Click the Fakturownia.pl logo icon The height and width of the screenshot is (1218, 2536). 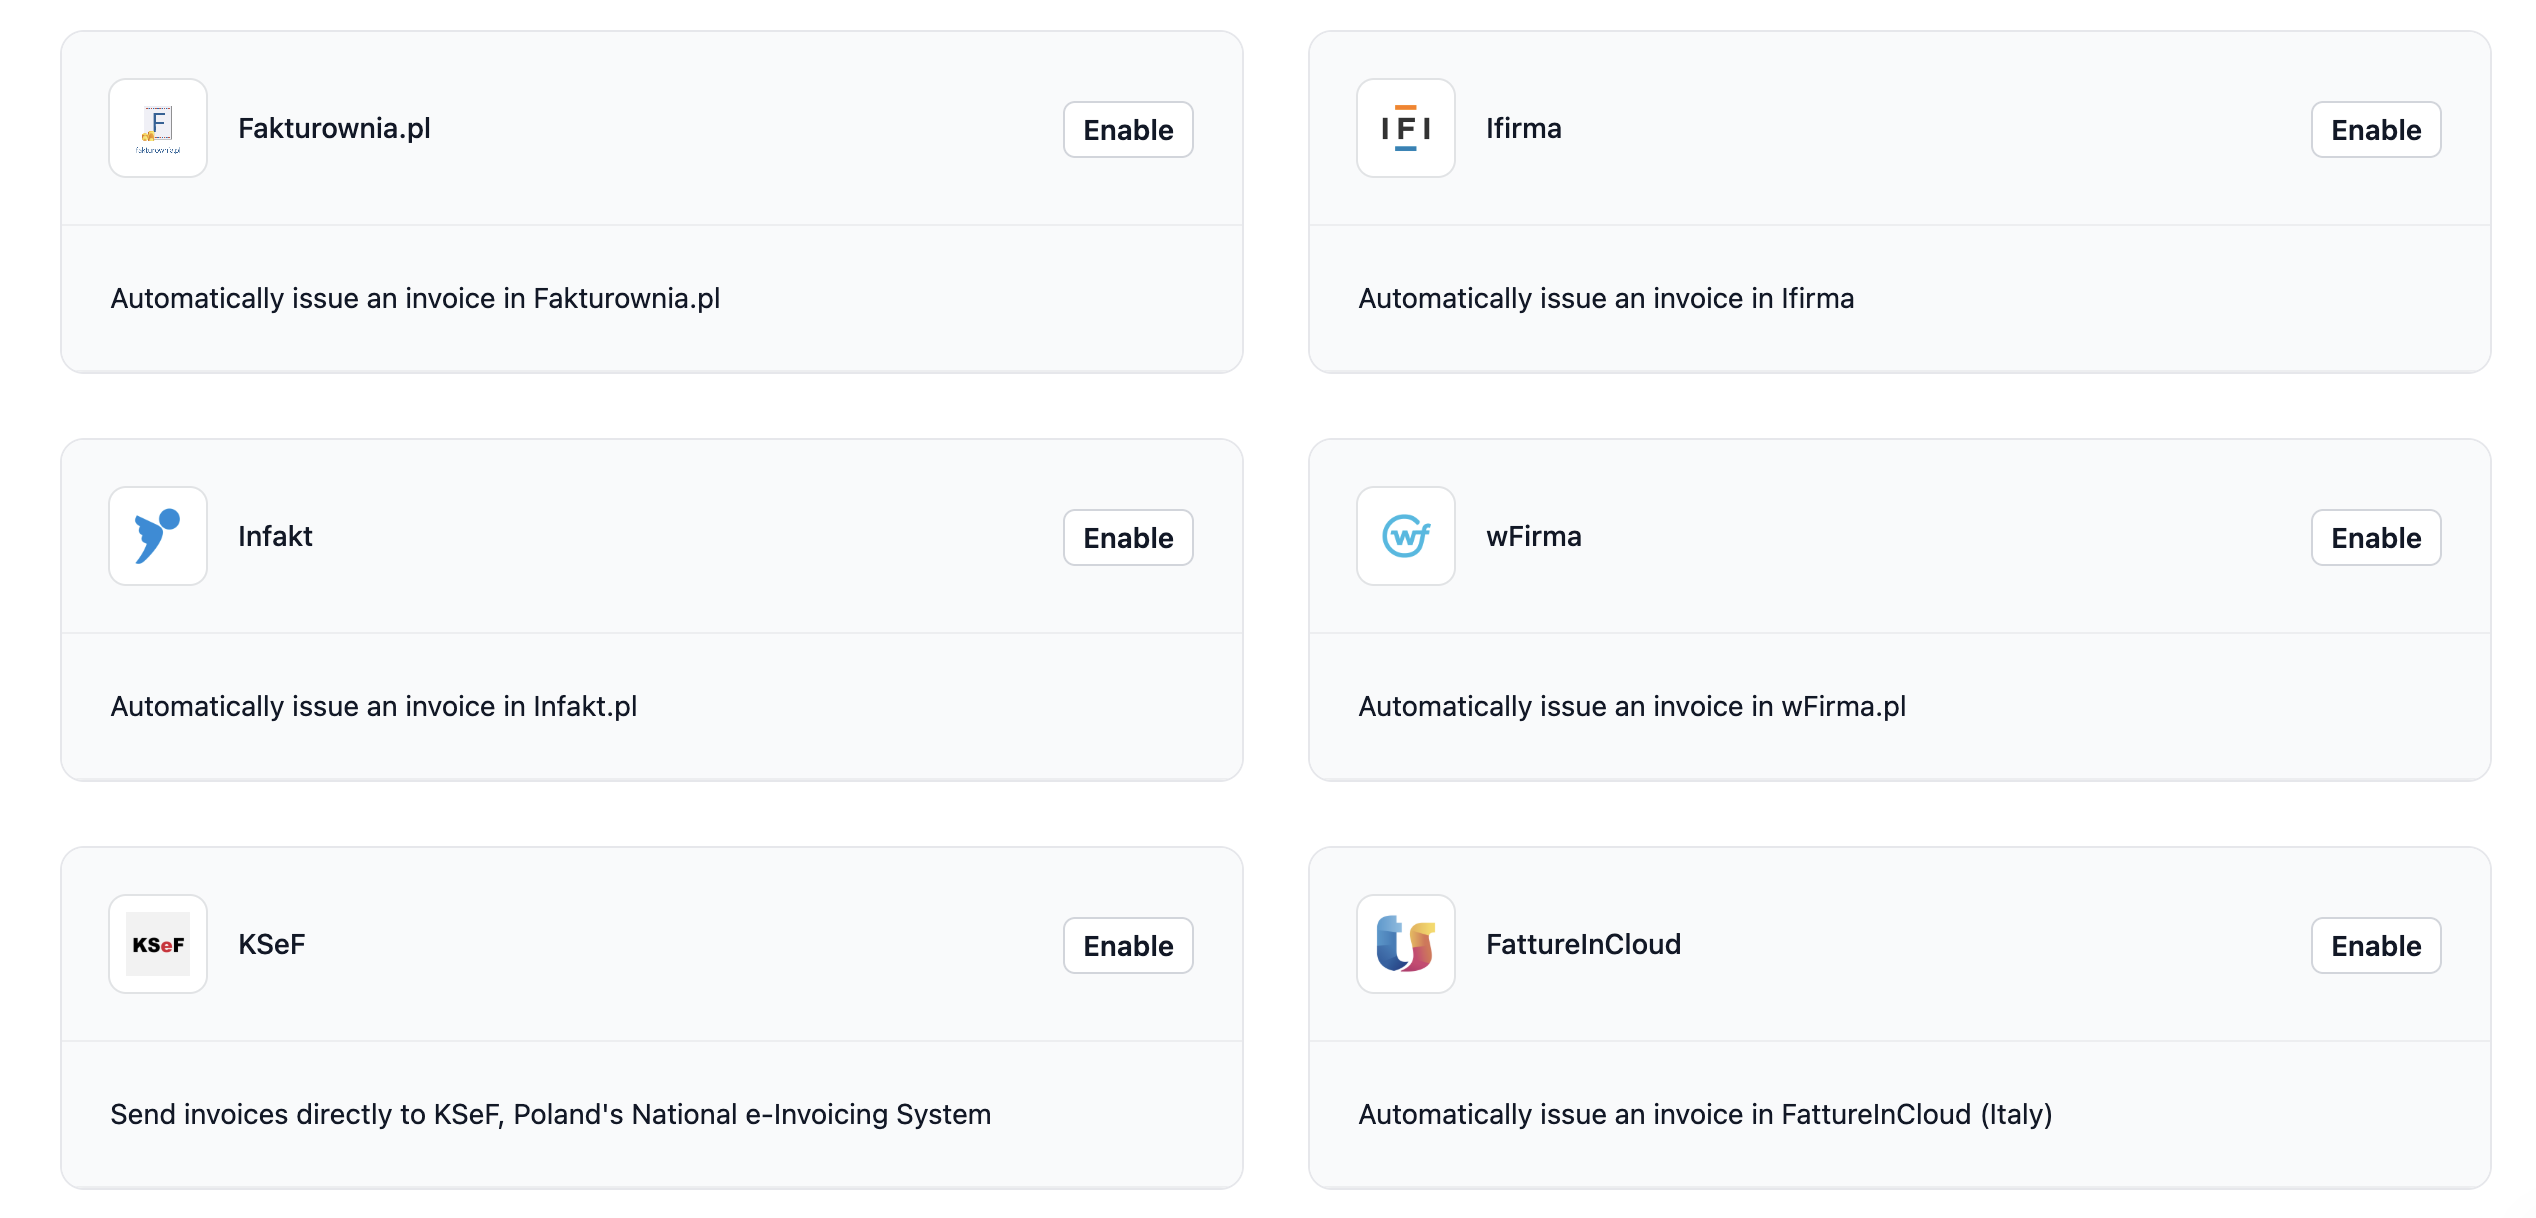pos(158,128)
